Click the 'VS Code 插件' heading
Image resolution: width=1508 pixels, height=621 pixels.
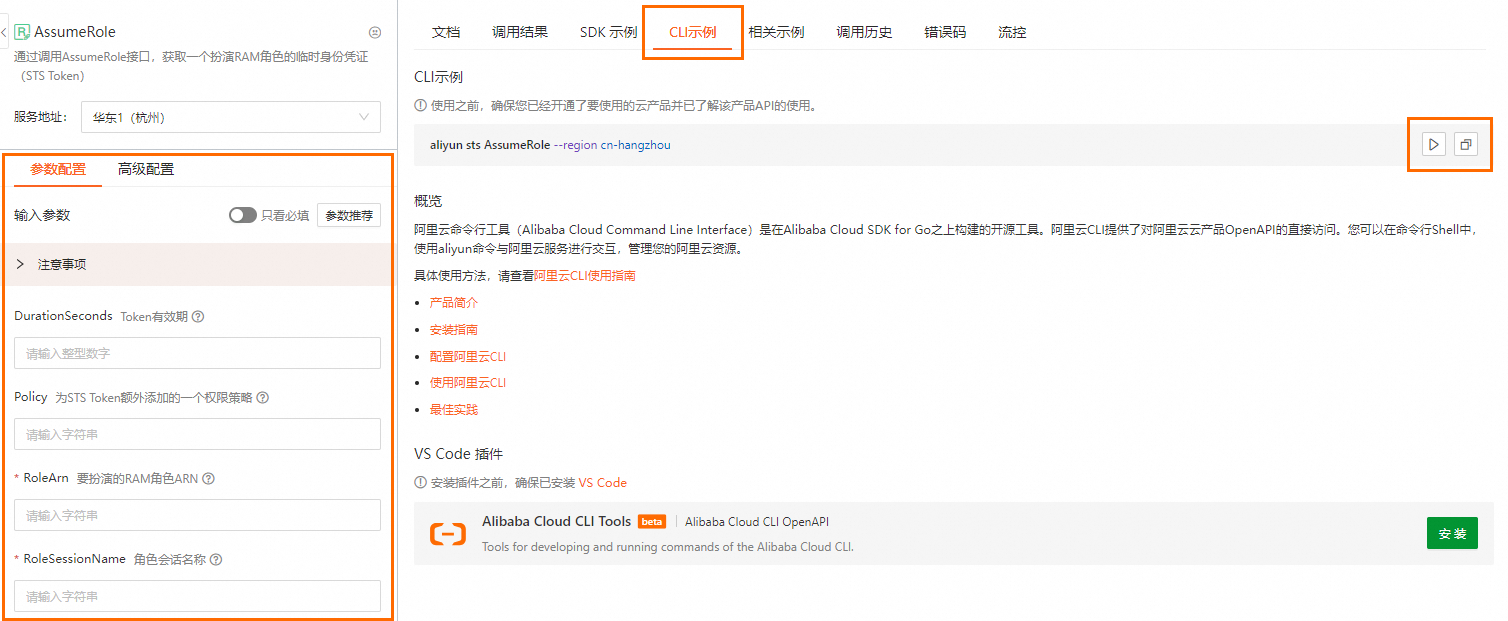[x=459, y=454]
